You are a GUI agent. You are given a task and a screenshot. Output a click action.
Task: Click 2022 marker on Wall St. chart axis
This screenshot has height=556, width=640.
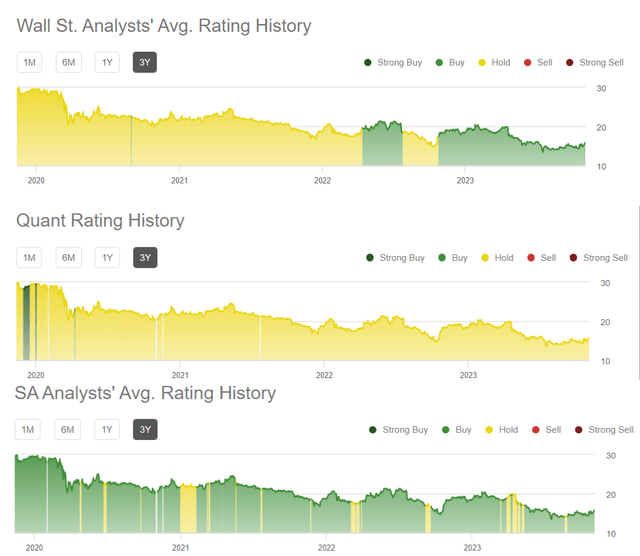322,181
